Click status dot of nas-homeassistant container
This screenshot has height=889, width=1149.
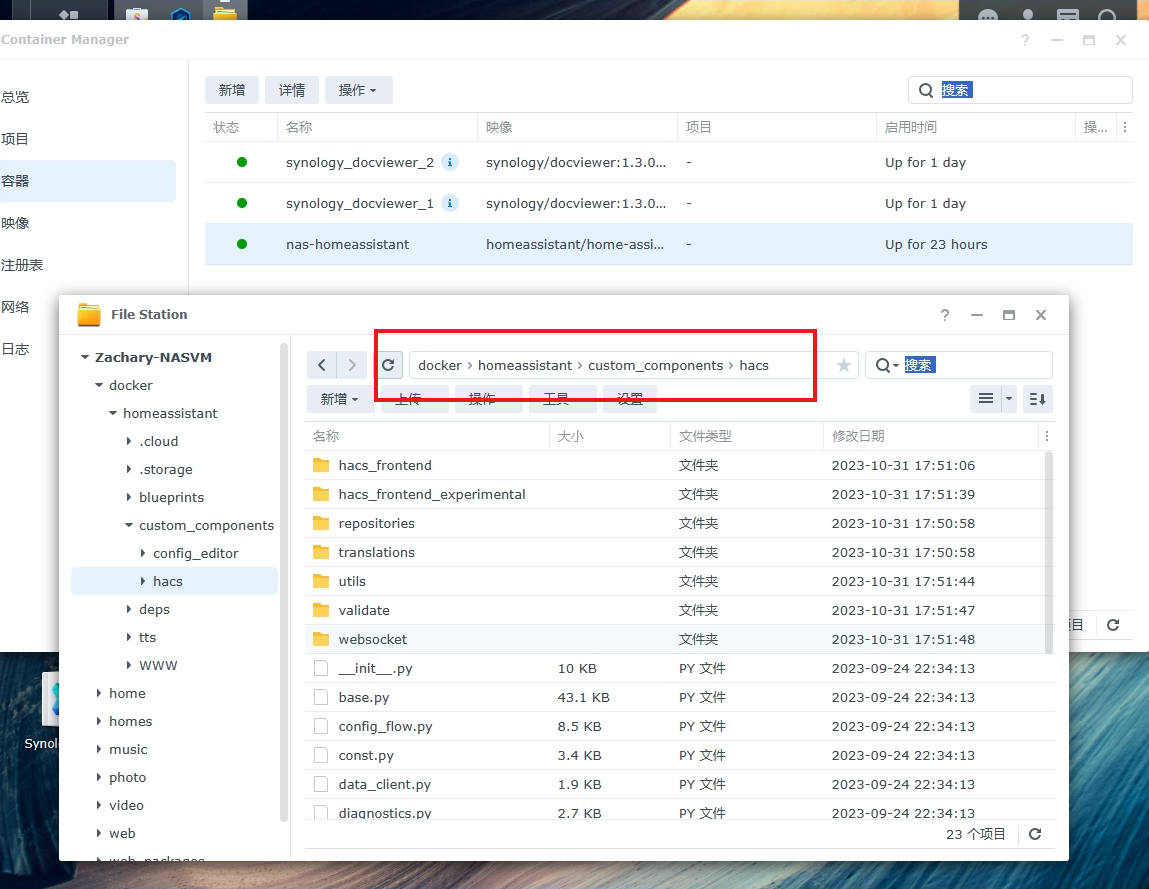coord(242,244)
